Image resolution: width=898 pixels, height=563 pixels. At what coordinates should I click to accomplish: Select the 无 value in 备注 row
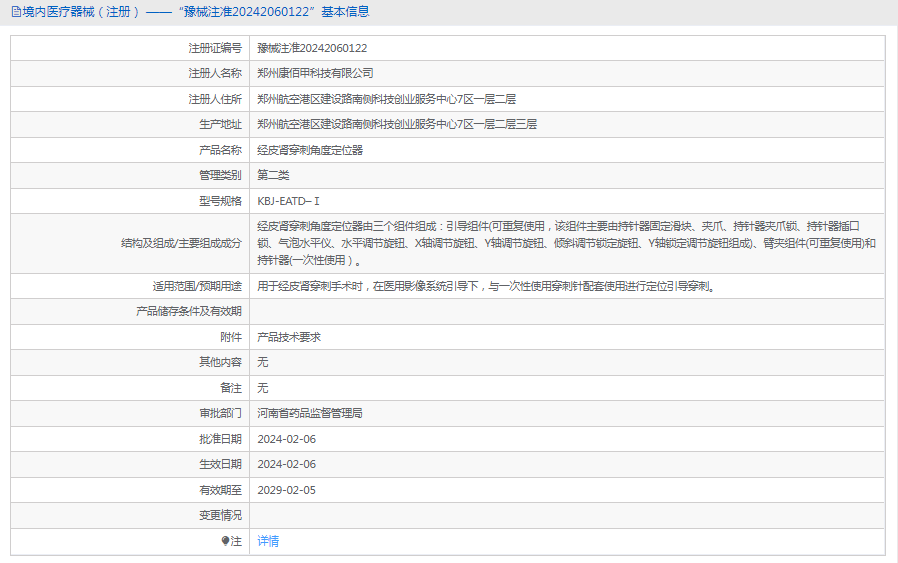(262, 388)
